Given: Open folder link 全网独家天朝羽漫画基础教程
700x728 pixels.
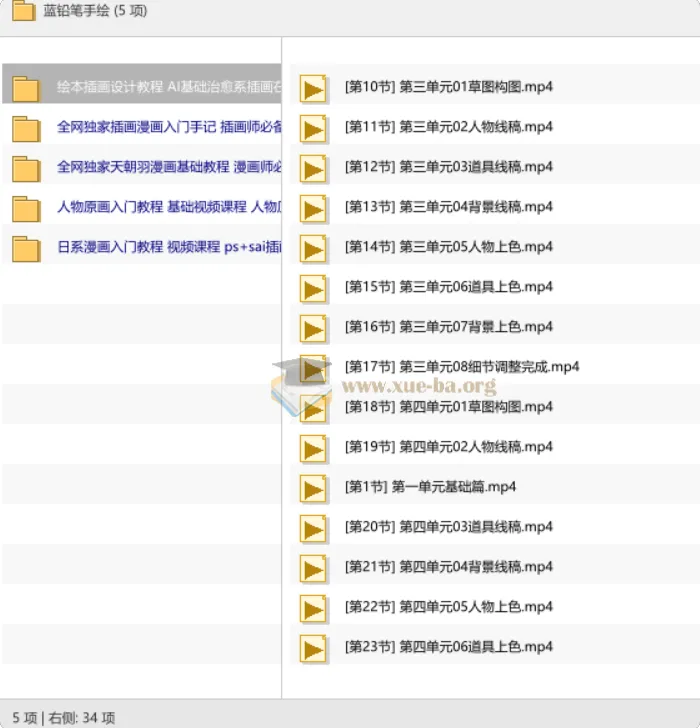Looking at the screenshot, I should [169, 167].
